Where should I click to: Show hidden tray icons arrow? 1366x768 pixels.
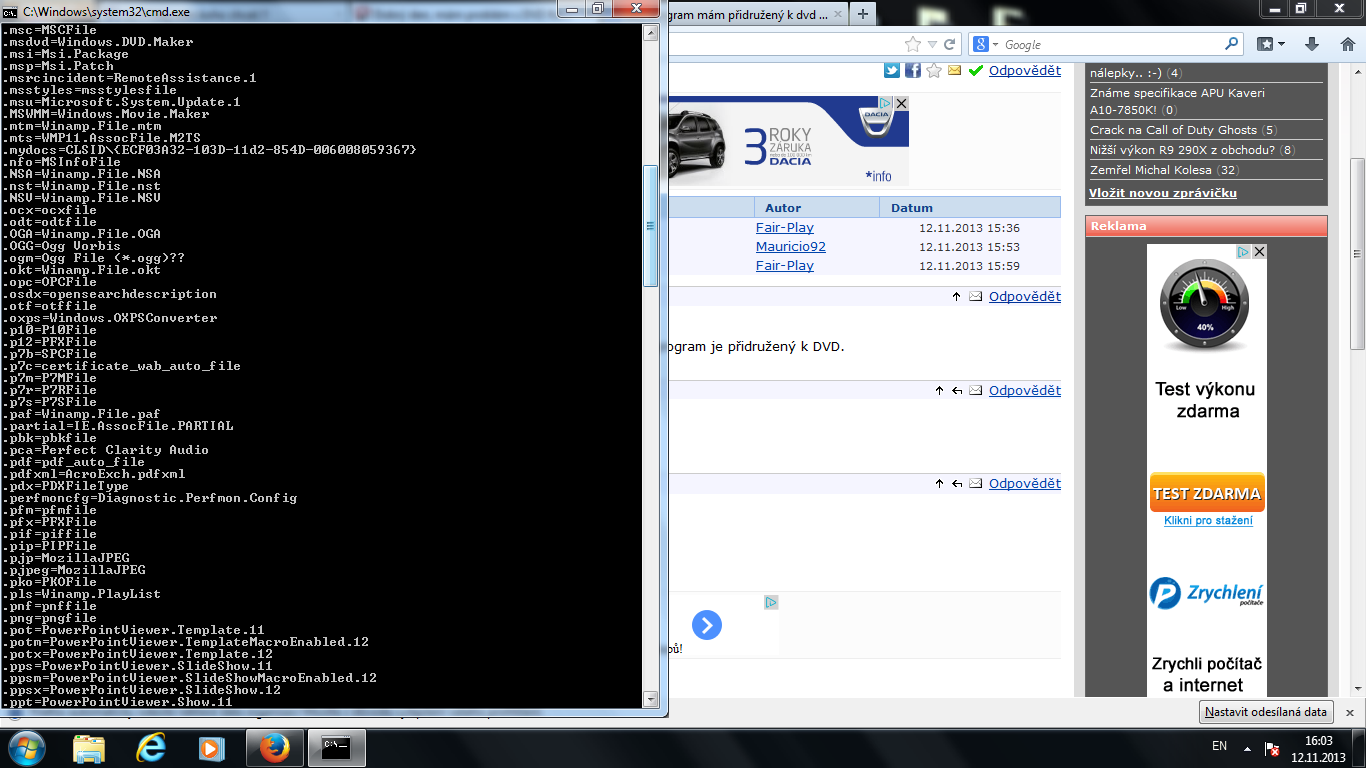[1246, 748]
